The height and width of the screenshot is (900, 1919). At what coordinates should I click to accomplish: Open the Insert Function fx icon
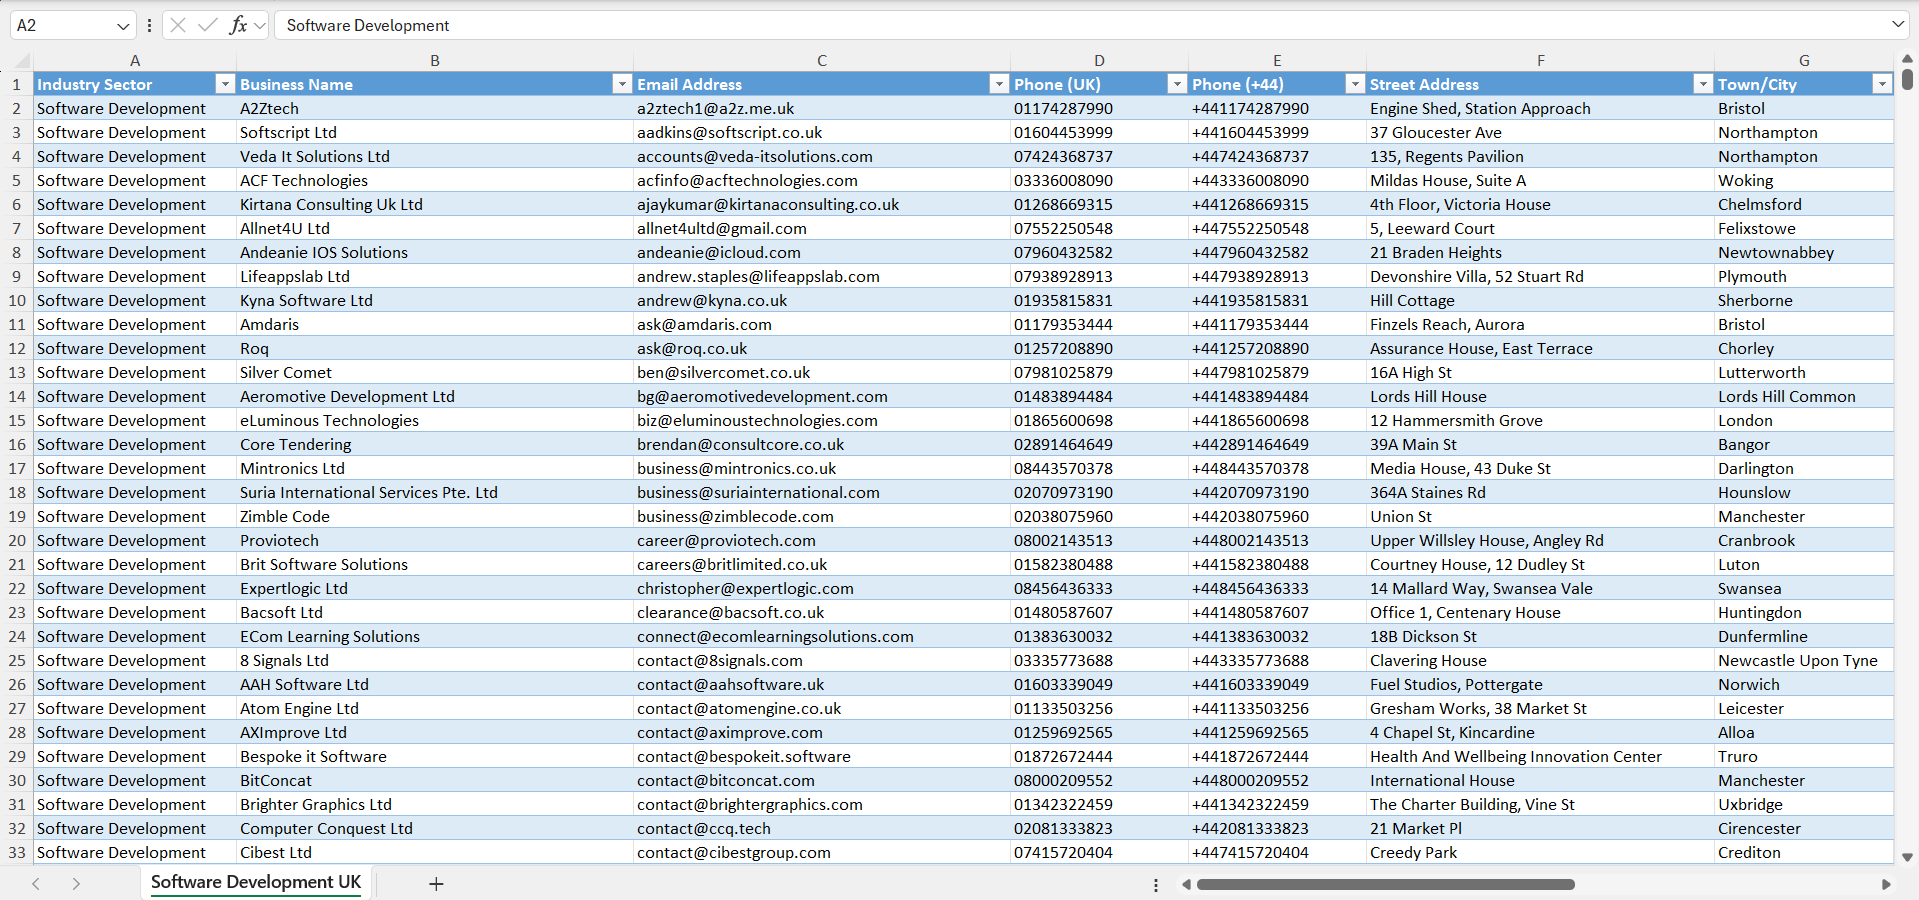(x=238, y=25)
